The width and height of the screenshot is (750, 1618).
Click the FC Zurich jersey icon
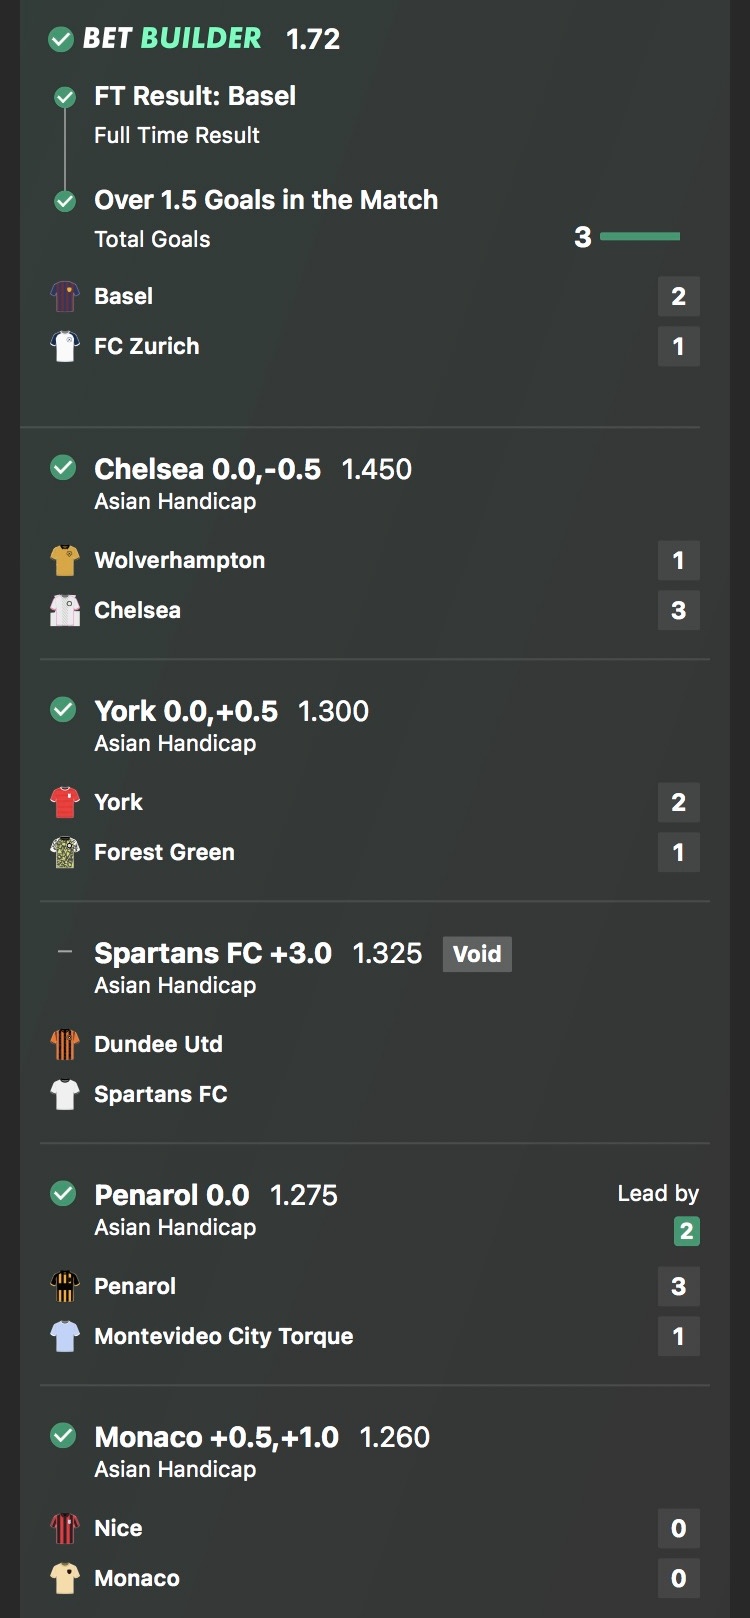coord(65,346)
